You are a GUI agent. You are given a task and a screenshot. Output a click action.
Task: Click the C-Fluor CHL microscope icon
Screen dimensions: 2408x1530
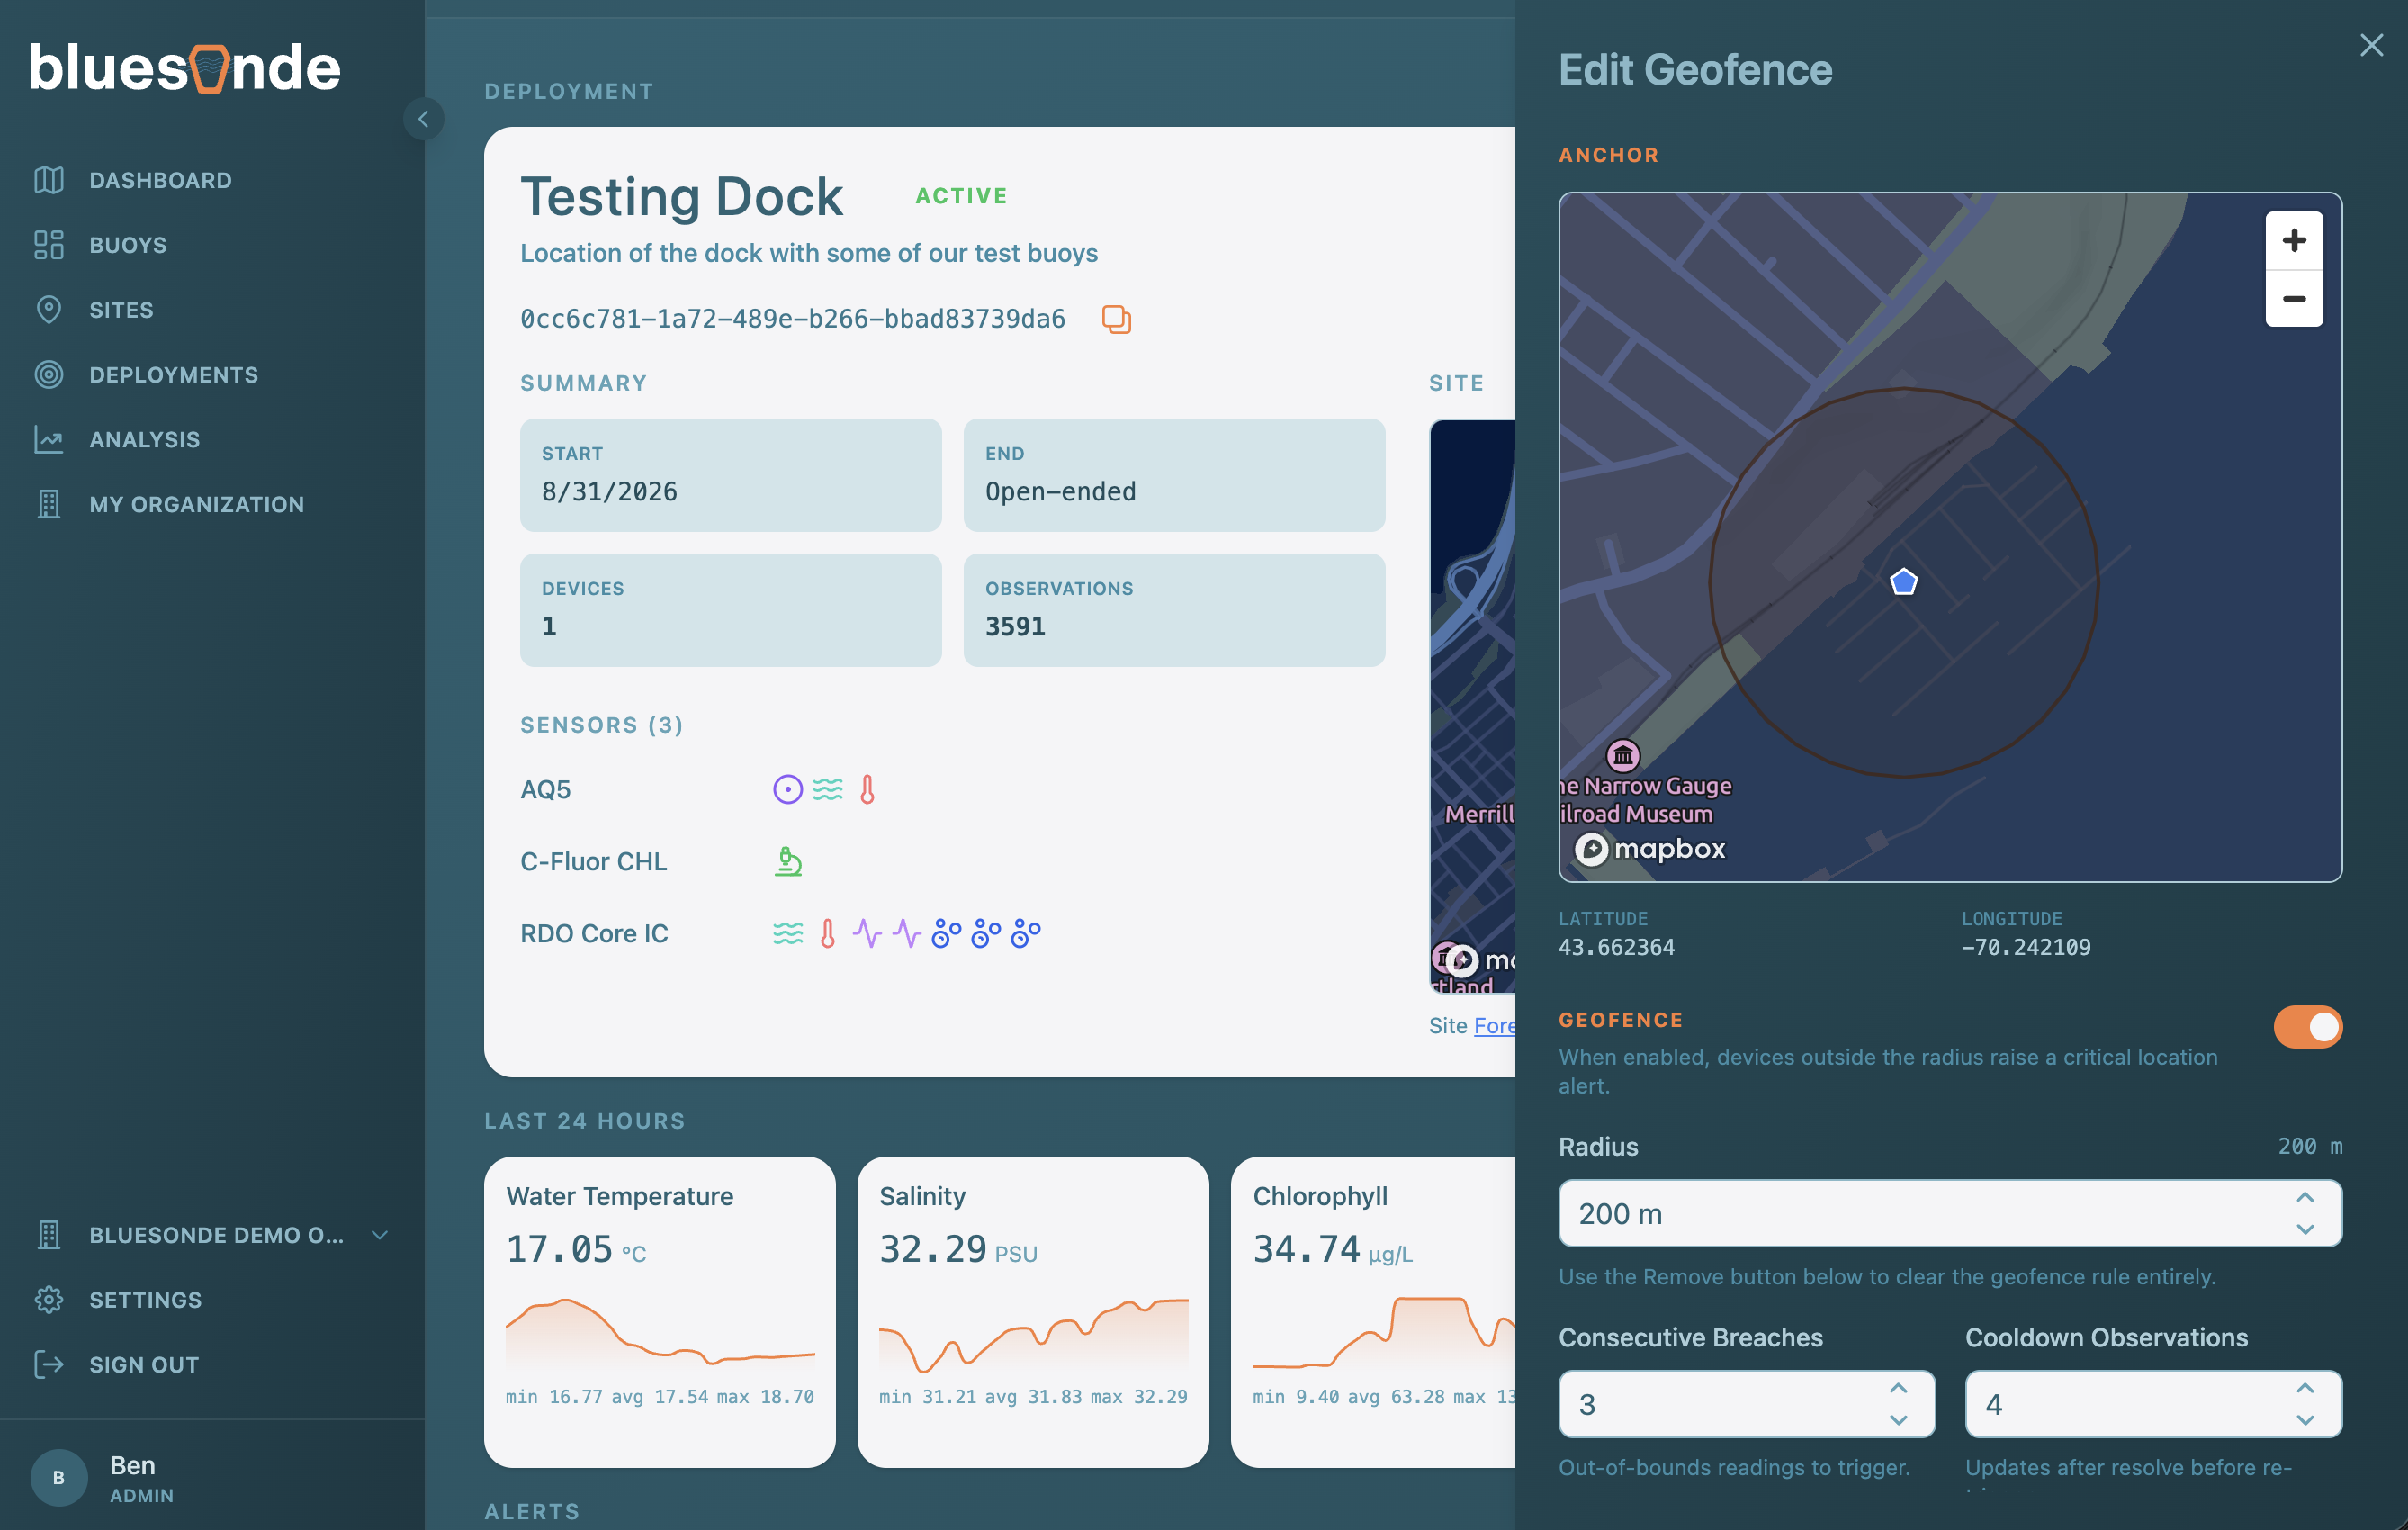click(788, 861)
